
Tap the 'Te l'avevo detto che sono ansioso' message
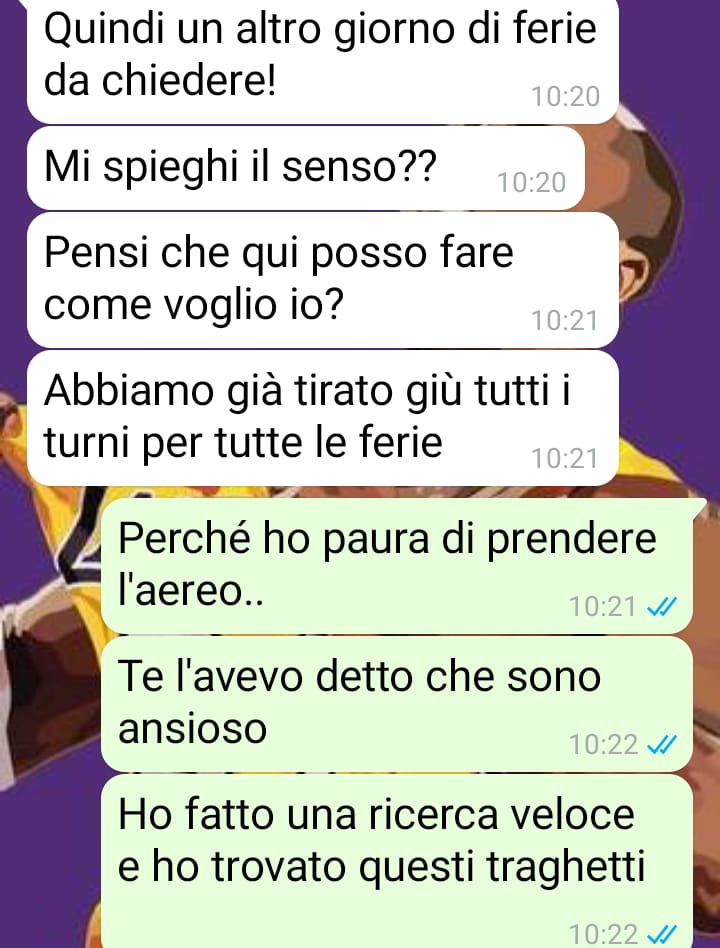(397, 704)
